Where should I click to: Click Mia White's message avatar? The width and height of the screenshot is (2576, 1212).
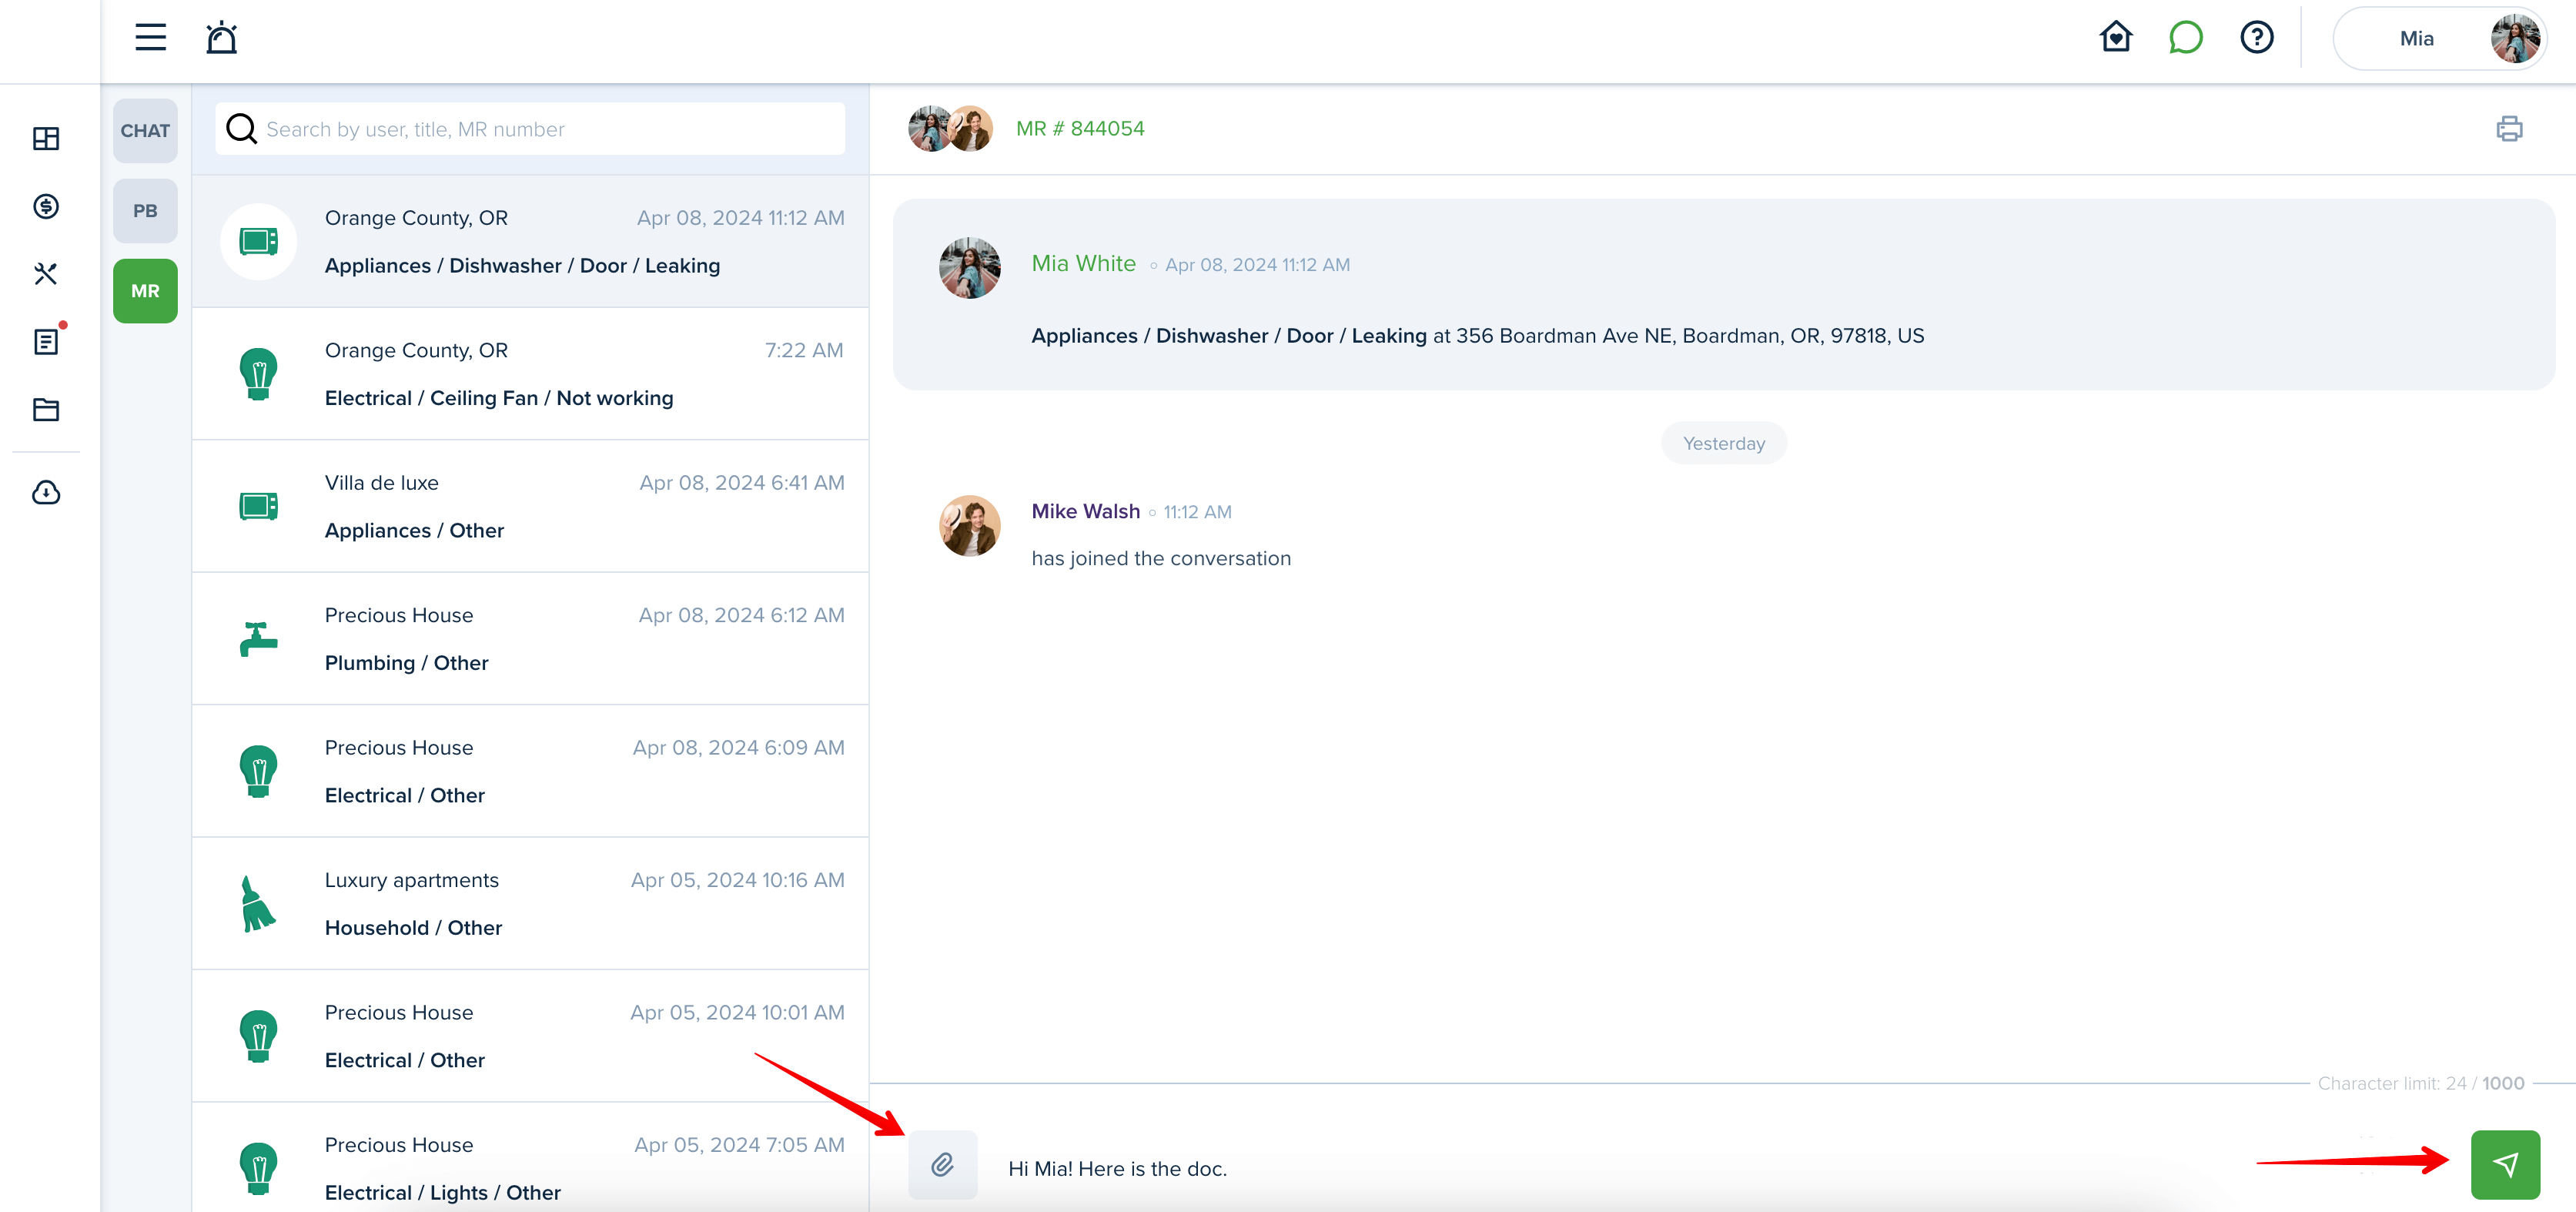click(x=969, y=267)
